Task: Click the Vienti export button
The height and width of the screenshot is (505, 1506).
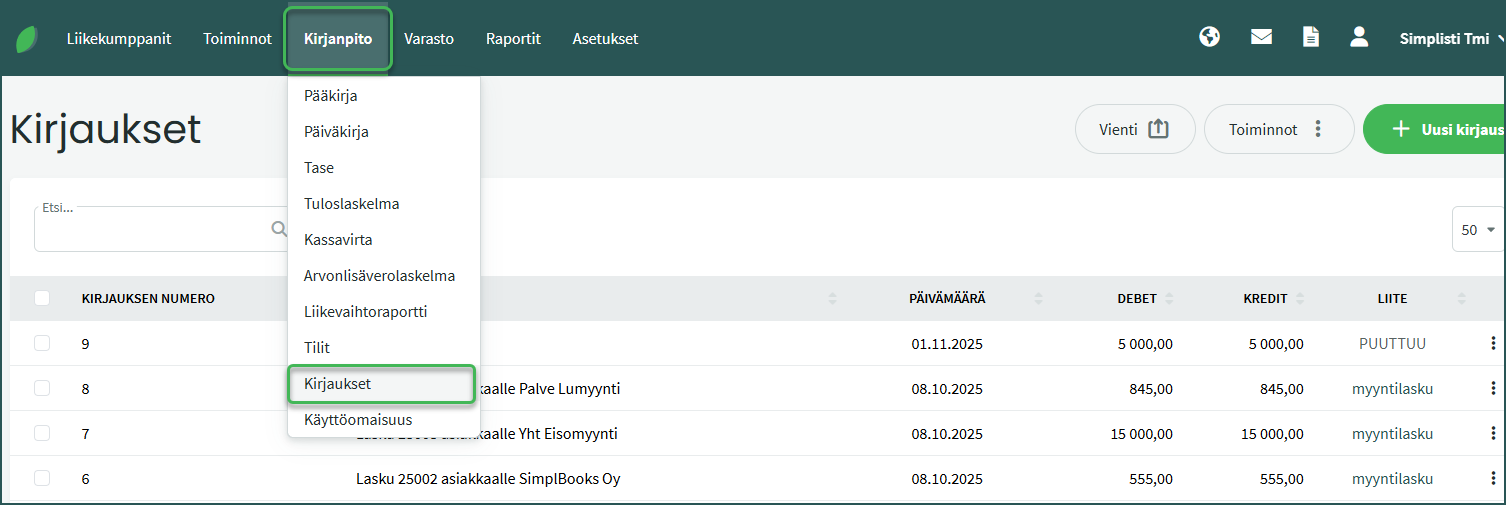Action: (x=1134, y=129)
